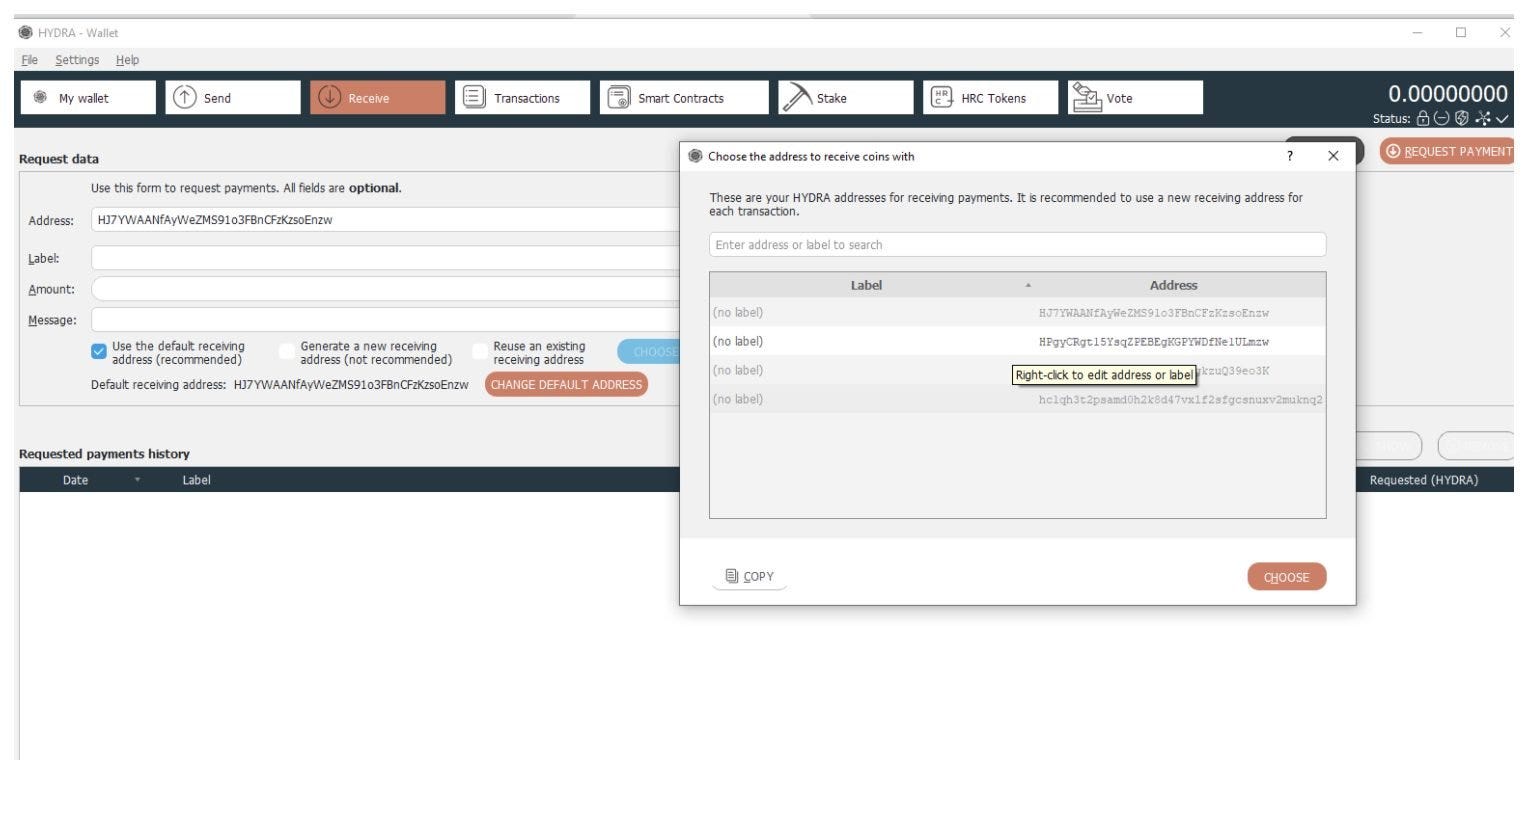Click the REQUEST PAYMENT button
Screen dimensions: 1530x822
[1447, 151]
